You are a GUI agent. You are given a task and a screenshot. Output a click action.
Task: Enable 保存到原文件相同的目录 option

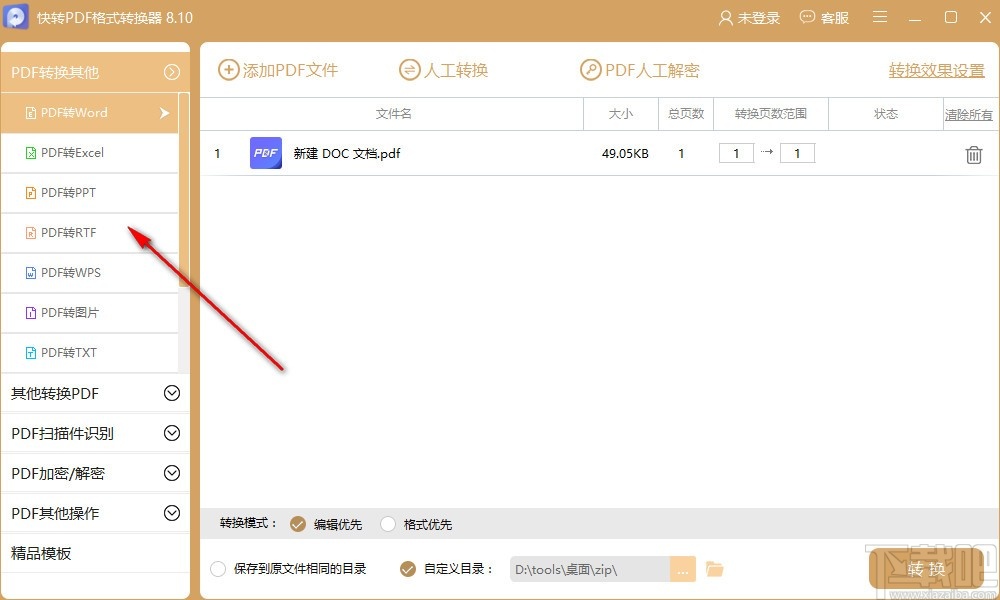point(218,567)
